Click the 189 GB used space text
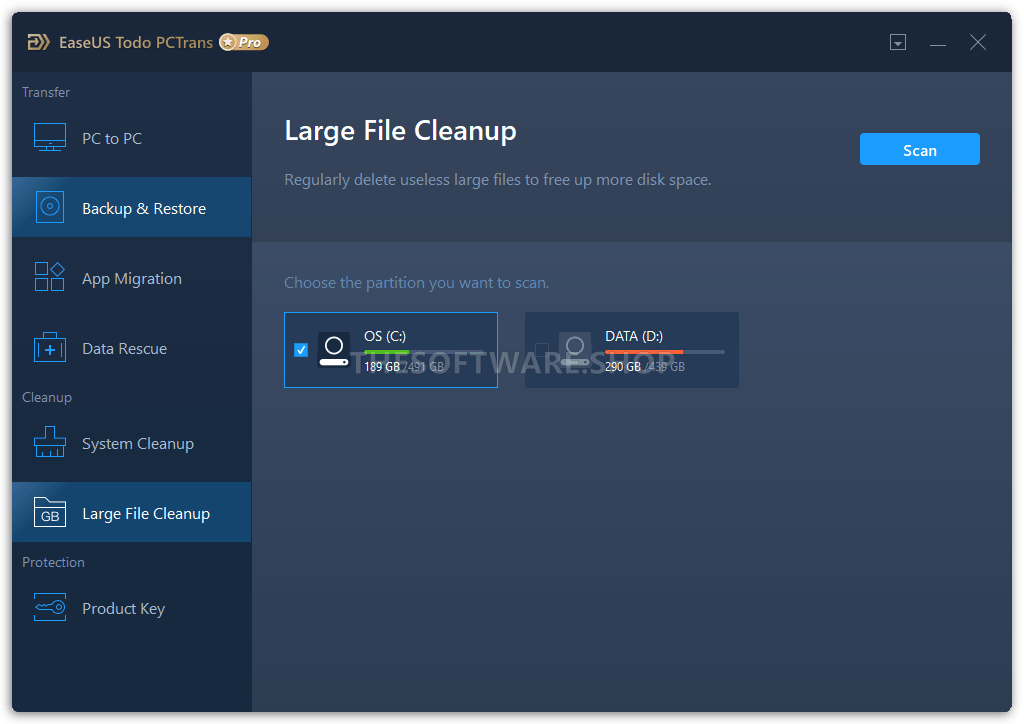1024x724 pixels. tap(382, 366)
